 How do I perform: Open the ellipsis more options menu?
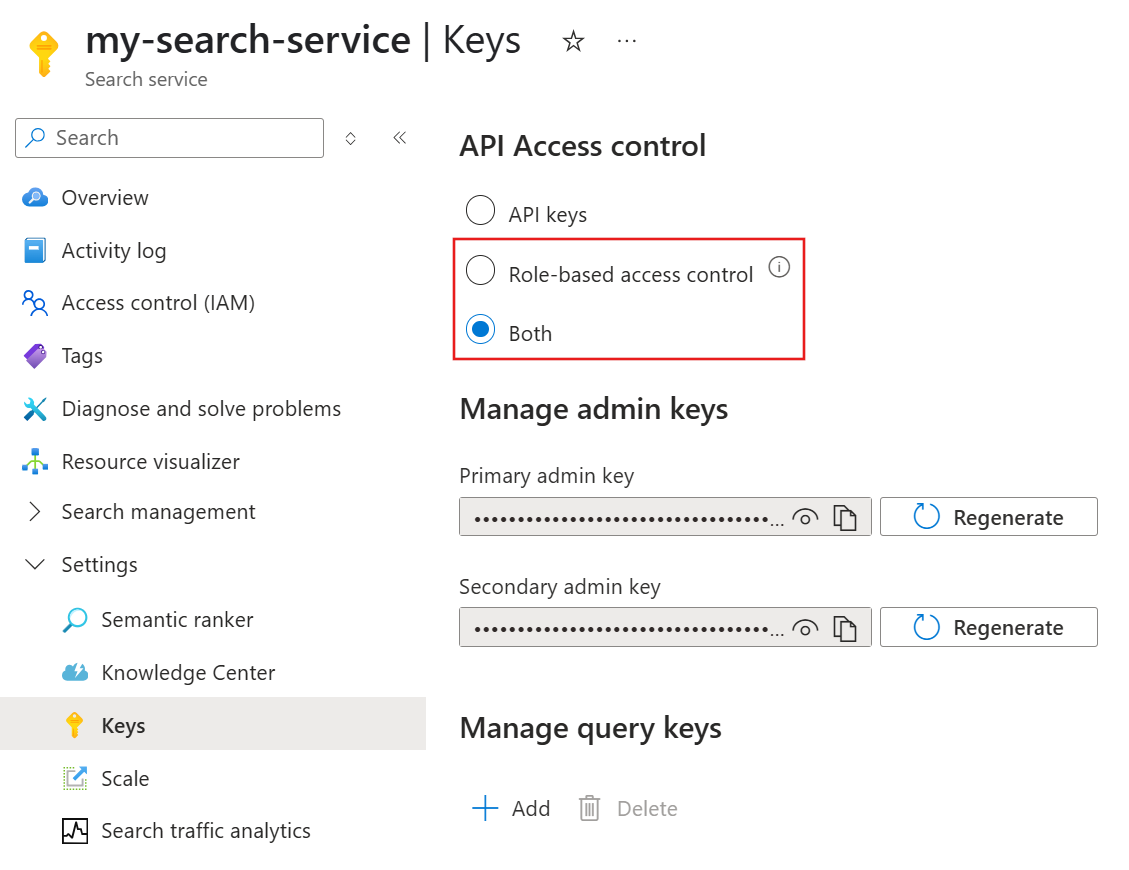(626, 42)
